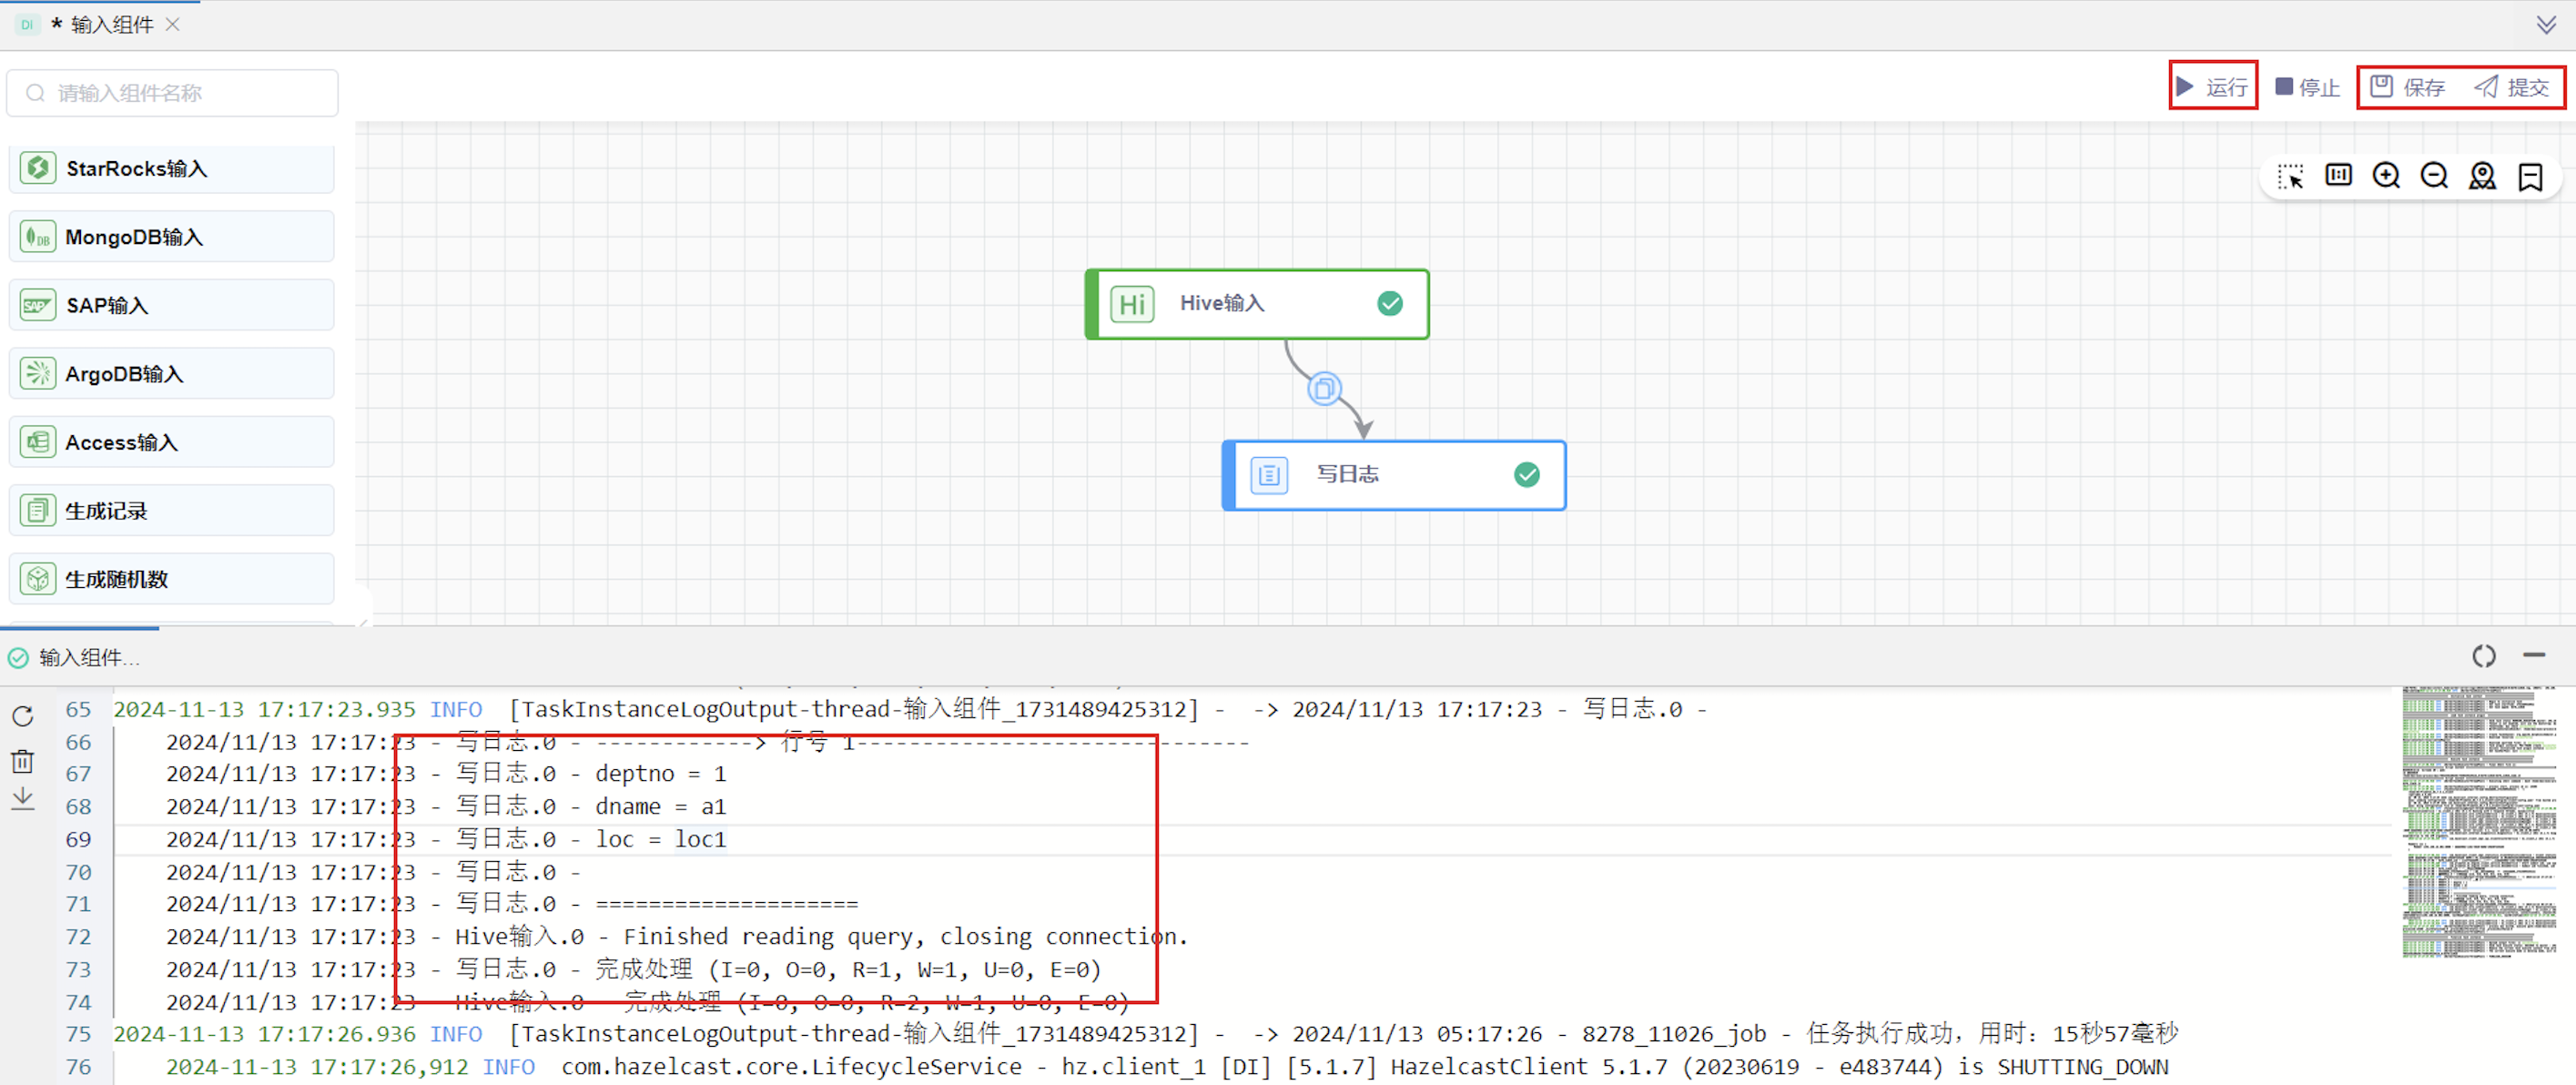The height and width of the screenshot is (1085, 2576).
Task: Click the refresh log icon
Action: (x=22, y=716)
